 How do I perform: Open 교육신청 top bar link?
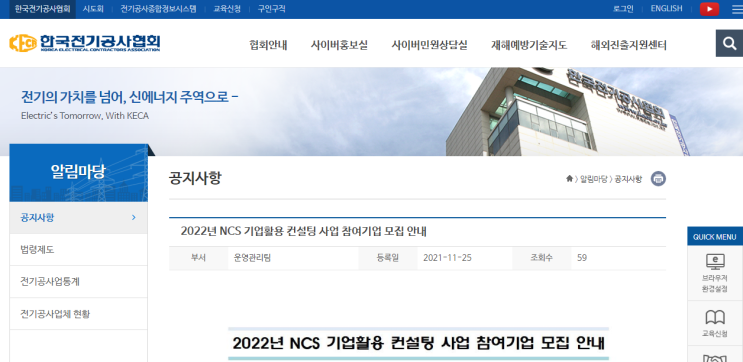point(227,9)
